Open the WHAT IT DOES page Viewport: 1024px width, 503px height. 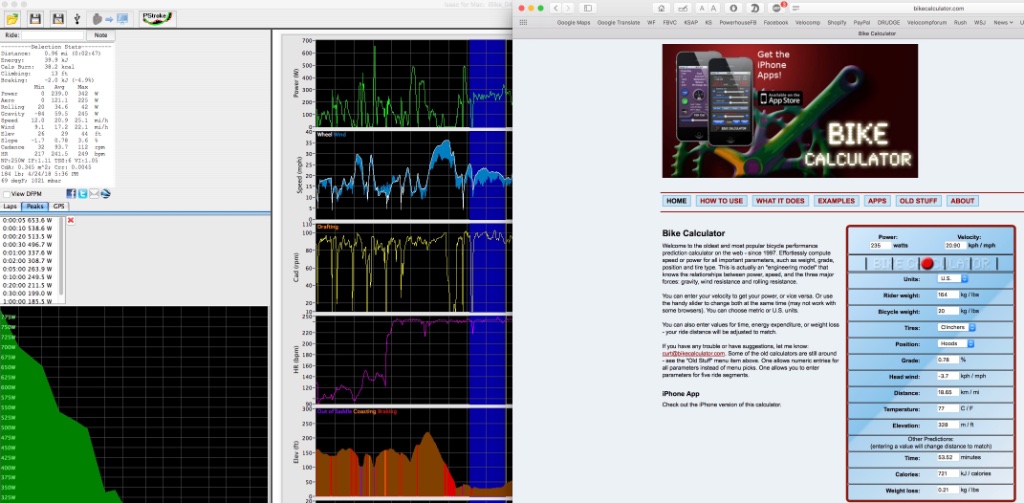780,201
